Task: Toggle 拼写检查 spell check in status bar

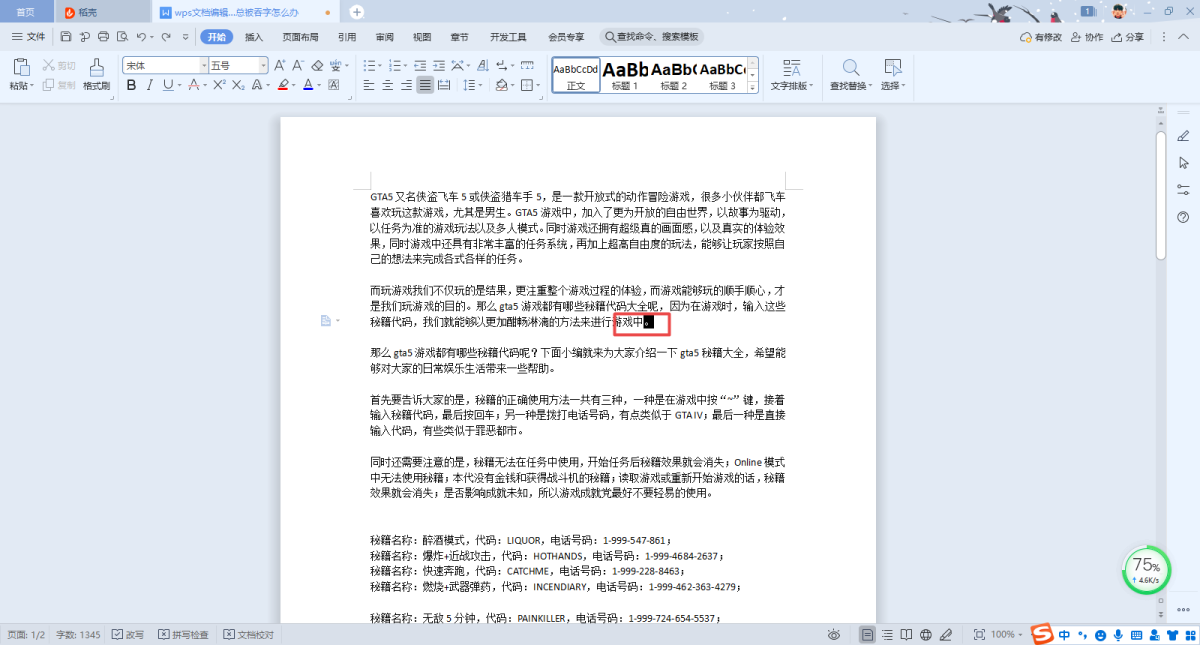Action: 183,635
